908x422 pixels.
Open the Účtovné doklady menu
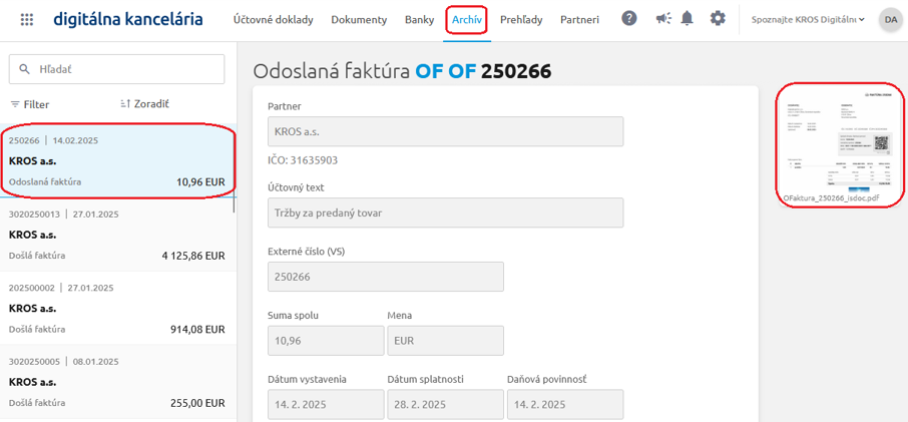(x=275, y=19)
